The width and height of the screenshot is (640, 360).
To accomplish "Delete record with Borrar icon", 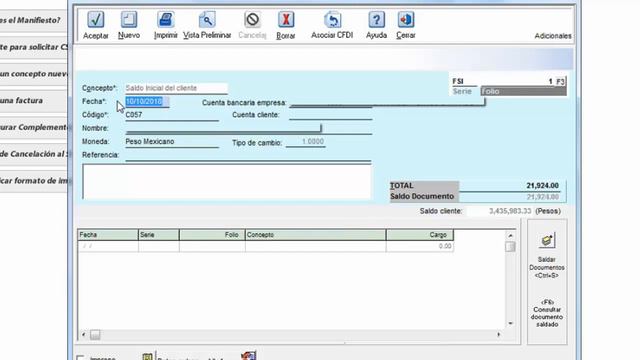I will tap(286, 20).
